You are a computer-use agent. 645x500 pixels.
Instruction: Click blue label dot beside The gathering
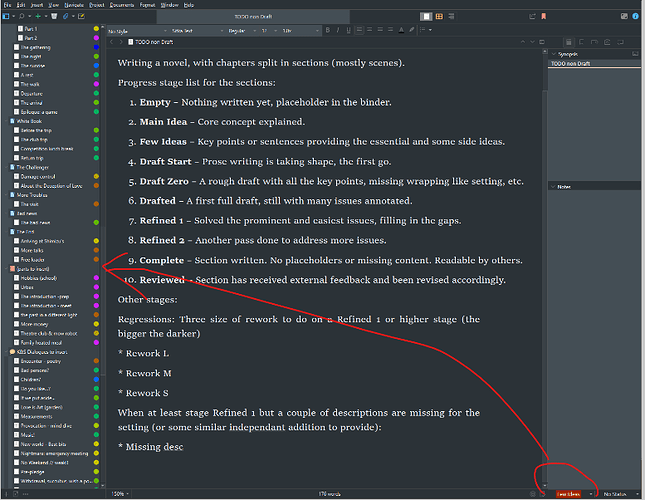96,47
